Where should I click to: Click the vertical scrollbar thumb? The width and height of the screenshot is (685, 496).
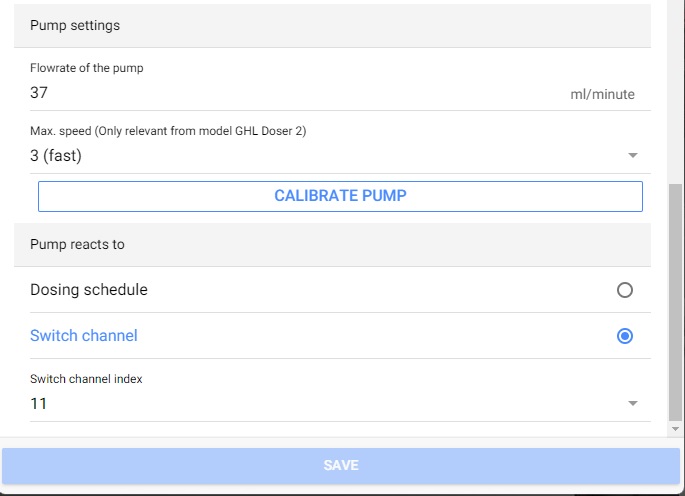pyautogui.click(x=675, y=302)
